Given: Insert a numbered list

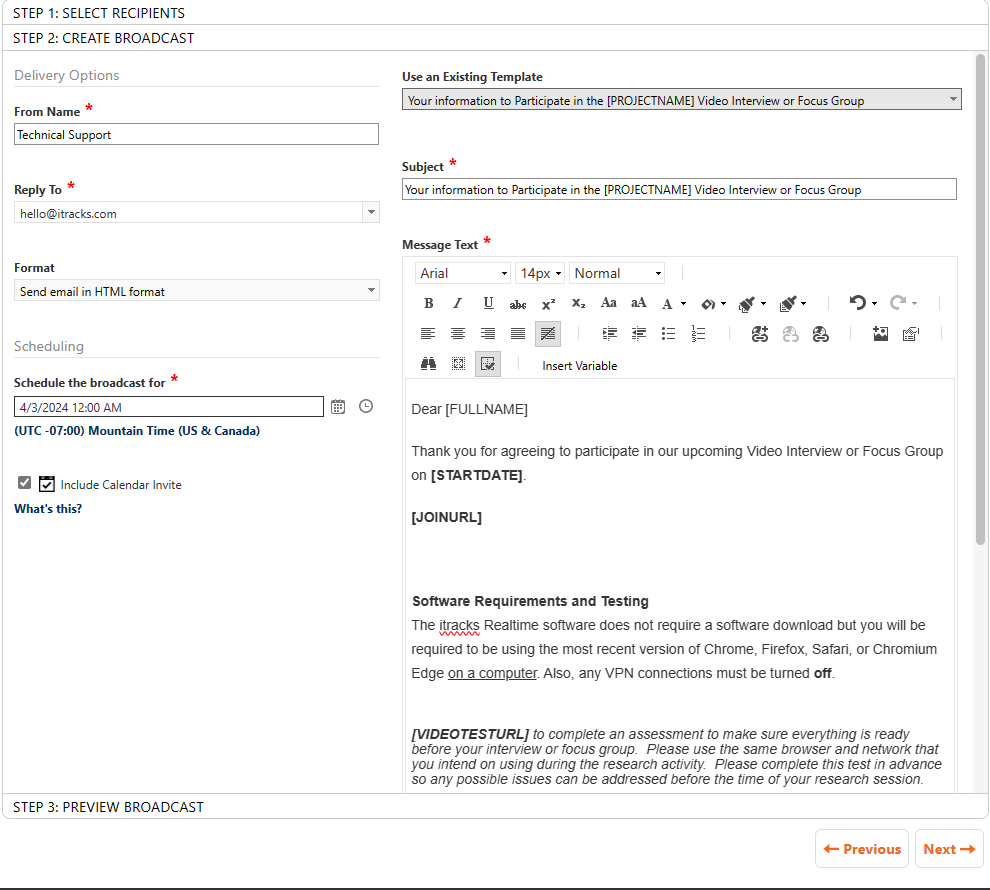Looking at the screenshot, I should (x=698, y=334).
